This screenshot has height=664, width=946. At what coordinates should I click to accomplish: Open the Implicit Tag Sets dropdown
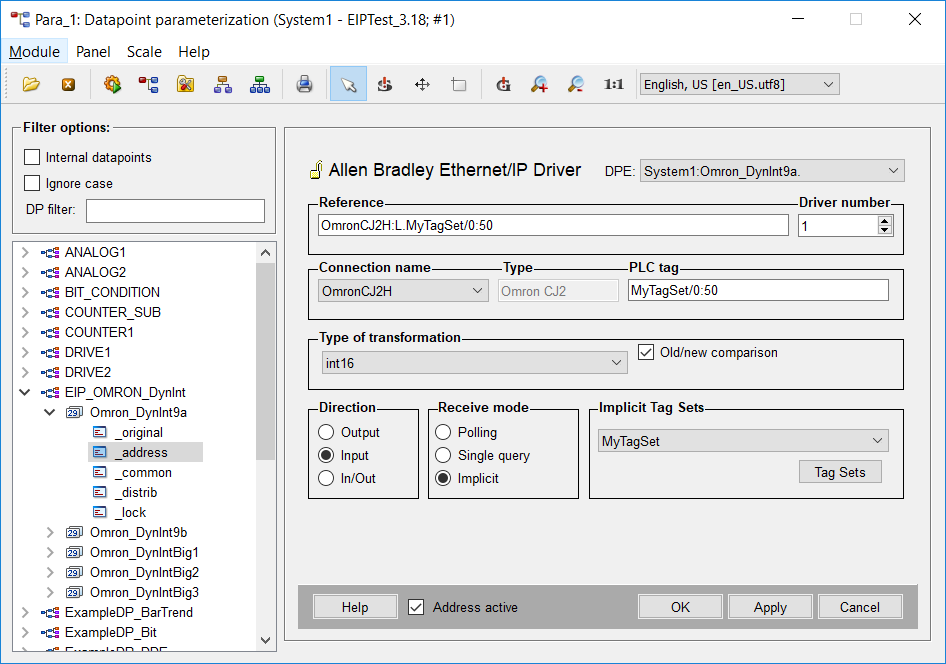(743, 441)
